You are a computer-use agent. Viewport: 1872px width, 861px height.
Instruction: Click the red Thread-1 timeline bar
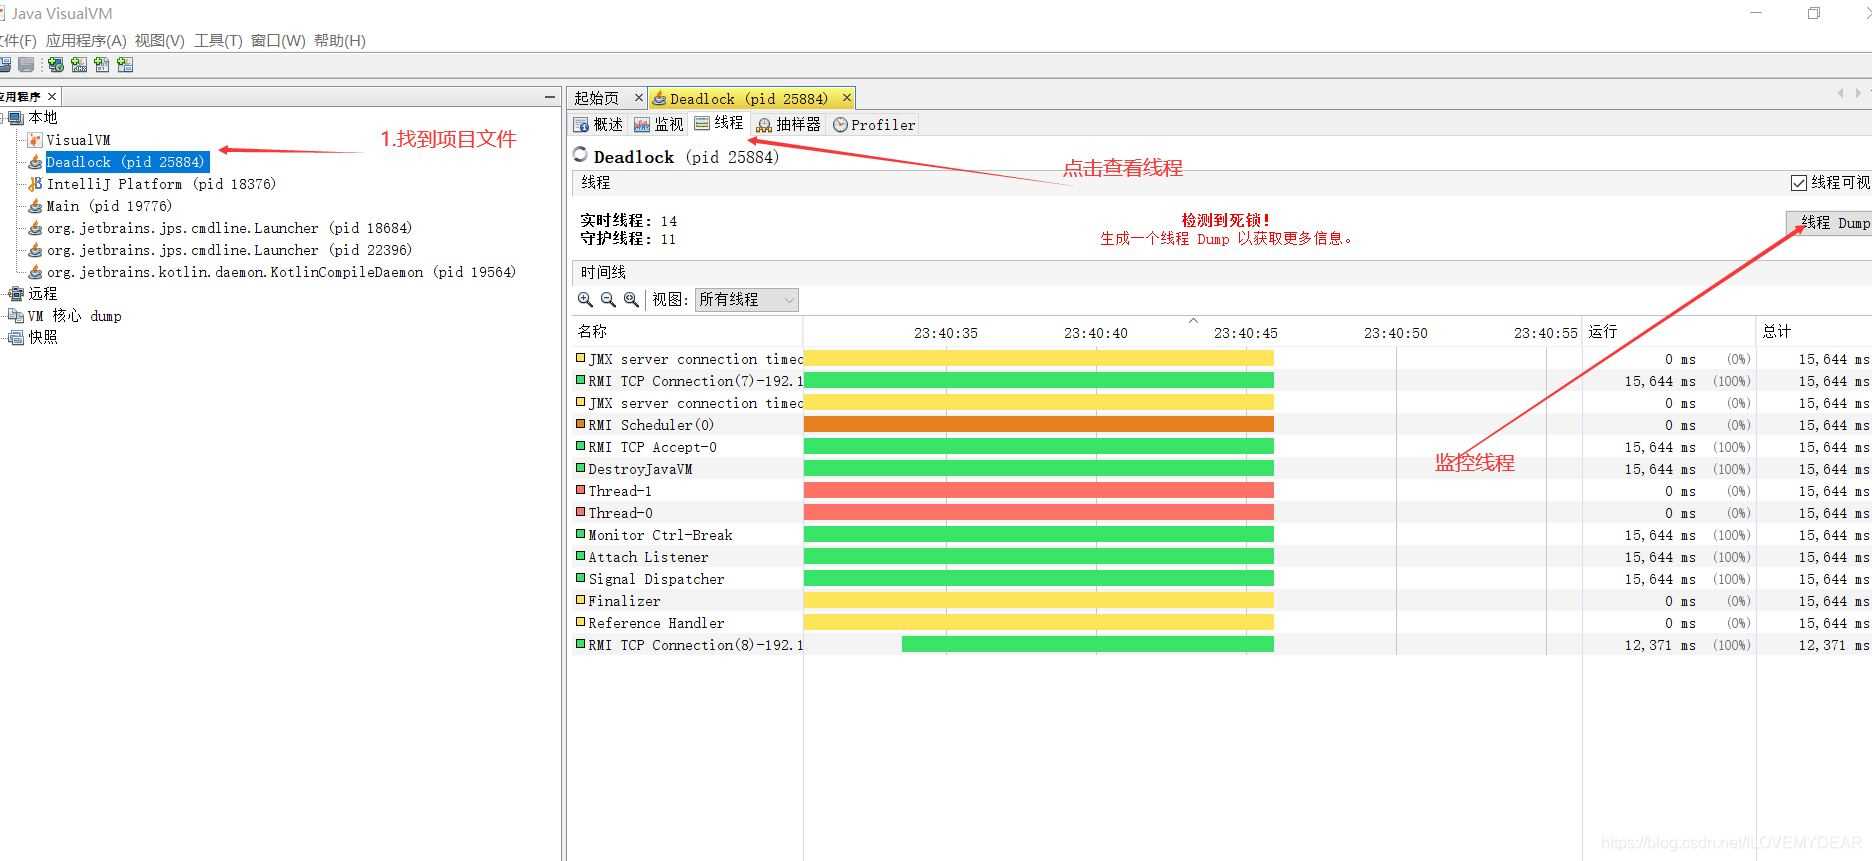click(x=1038, y=491)
